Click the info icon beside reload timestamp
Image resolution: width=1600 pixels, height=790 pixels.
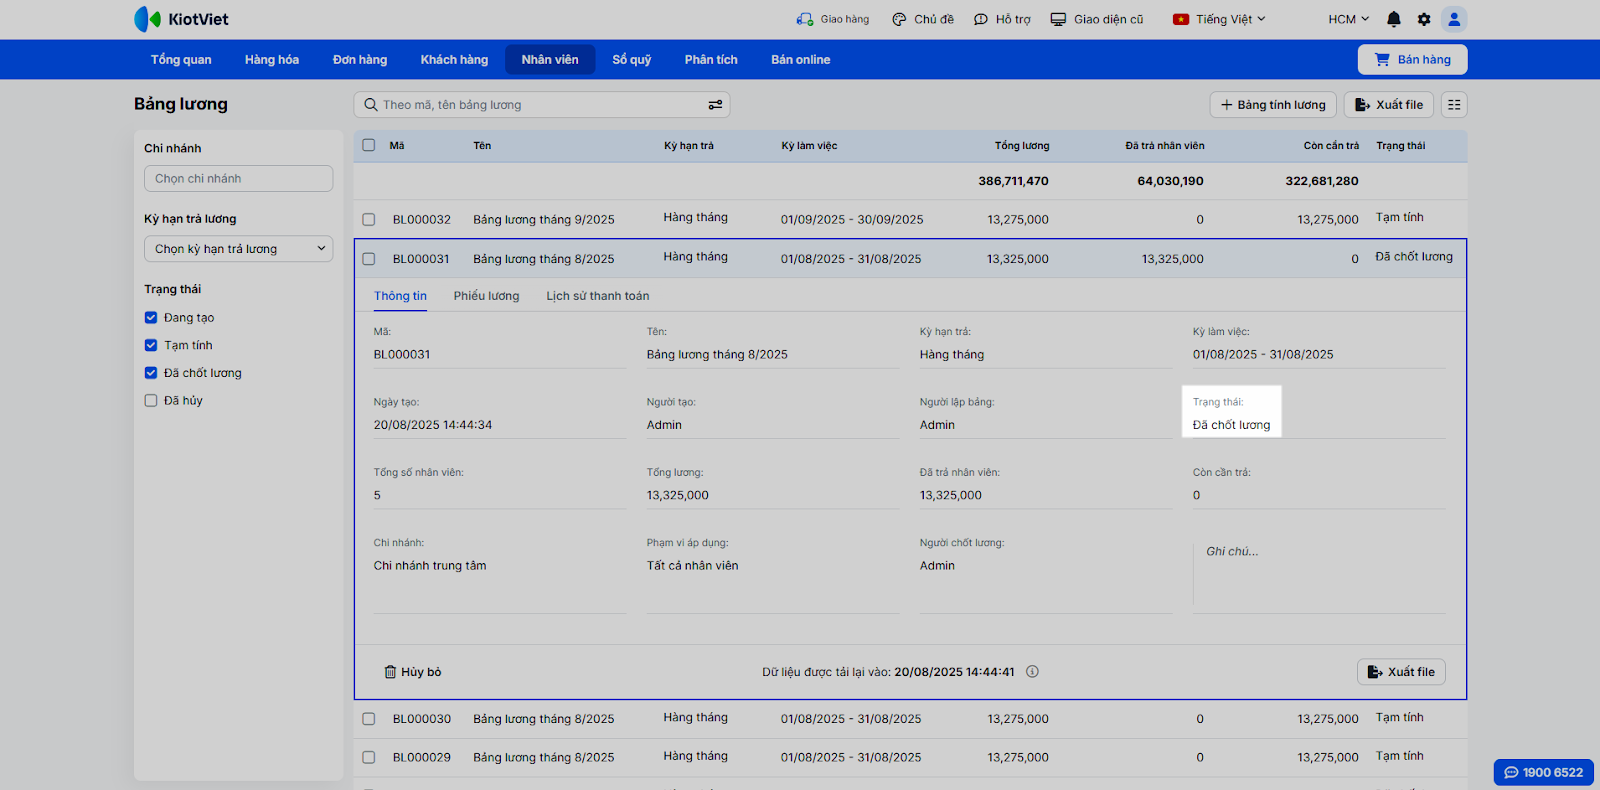click(1032, 672)
